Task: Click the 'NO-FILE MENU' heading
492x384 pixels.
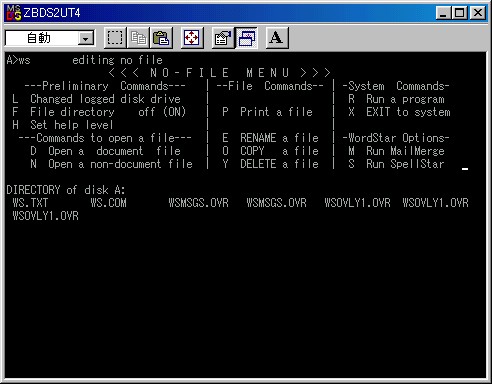Action: pos(219,73)
